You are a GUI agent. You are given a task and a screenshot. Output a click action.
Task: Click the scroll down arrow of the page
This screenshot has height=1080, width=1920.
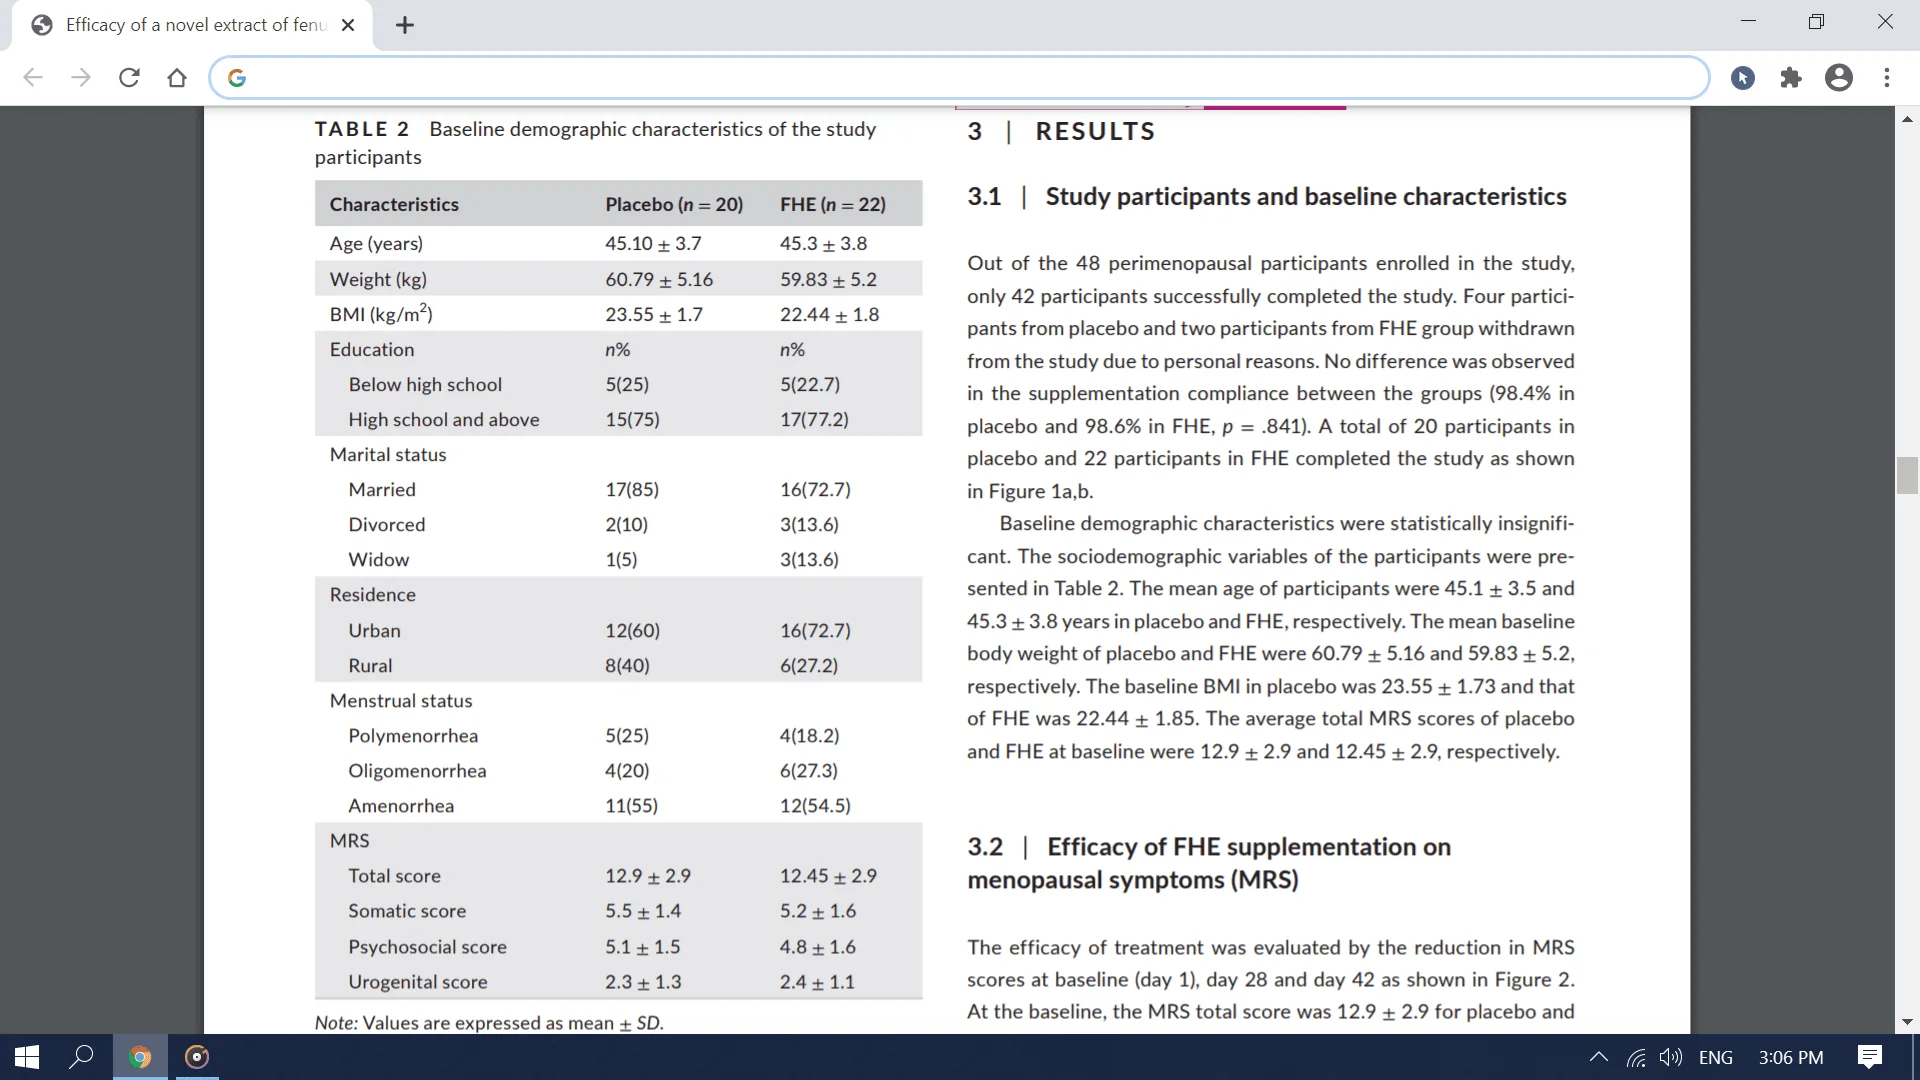coord(1907,1022)
